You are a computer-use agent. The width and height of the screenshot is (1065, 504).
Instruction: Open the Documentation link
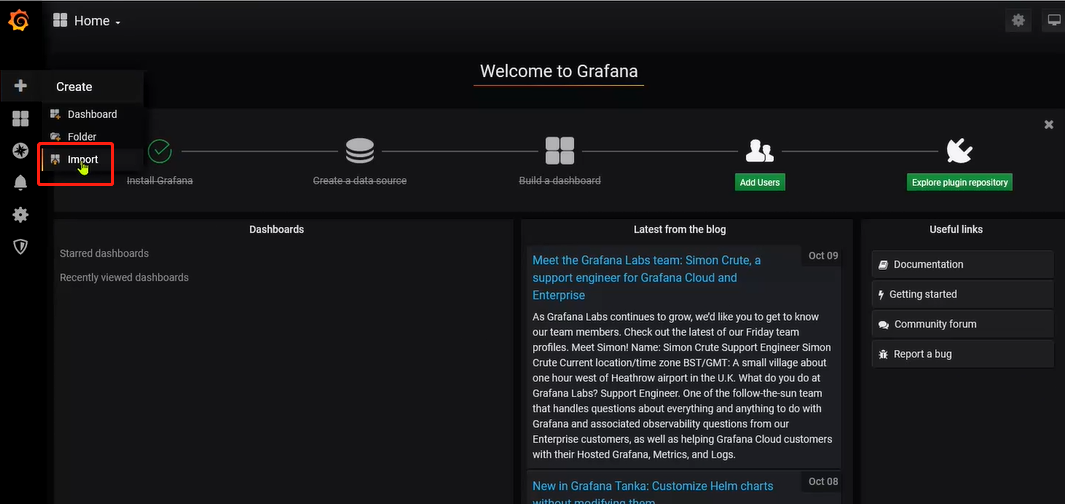coord(962,264)
